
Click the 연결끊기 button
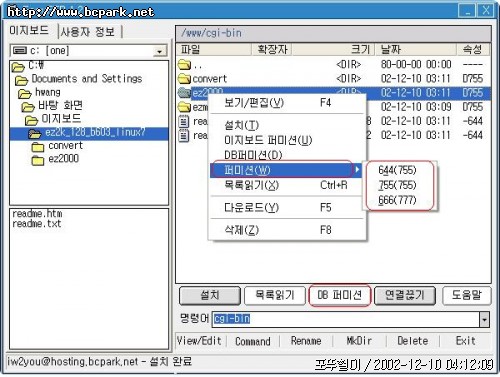click(405, 295)
